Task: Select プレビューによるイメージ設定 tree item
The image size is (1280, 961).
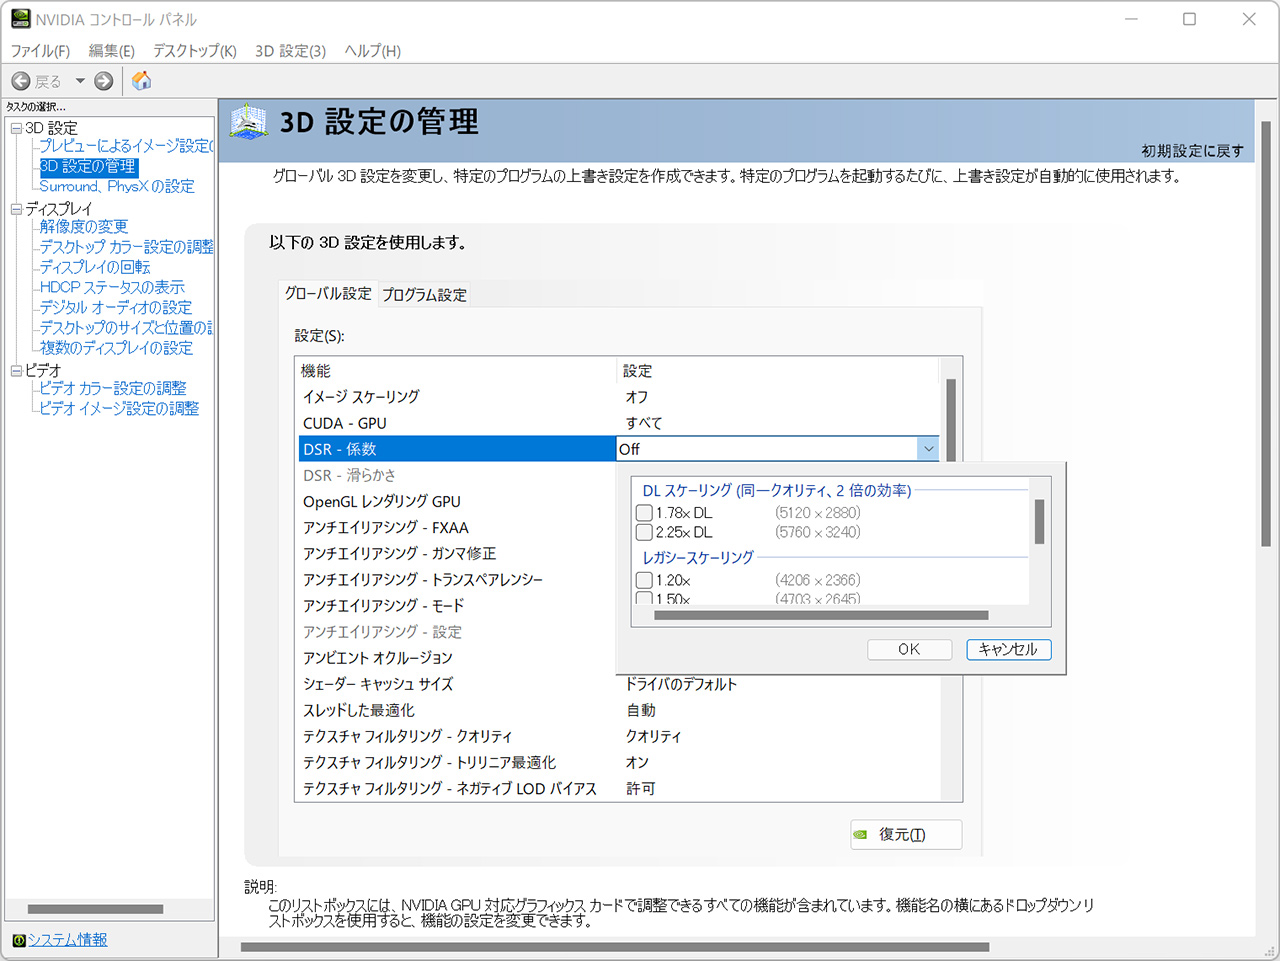Action: [127, 146]
